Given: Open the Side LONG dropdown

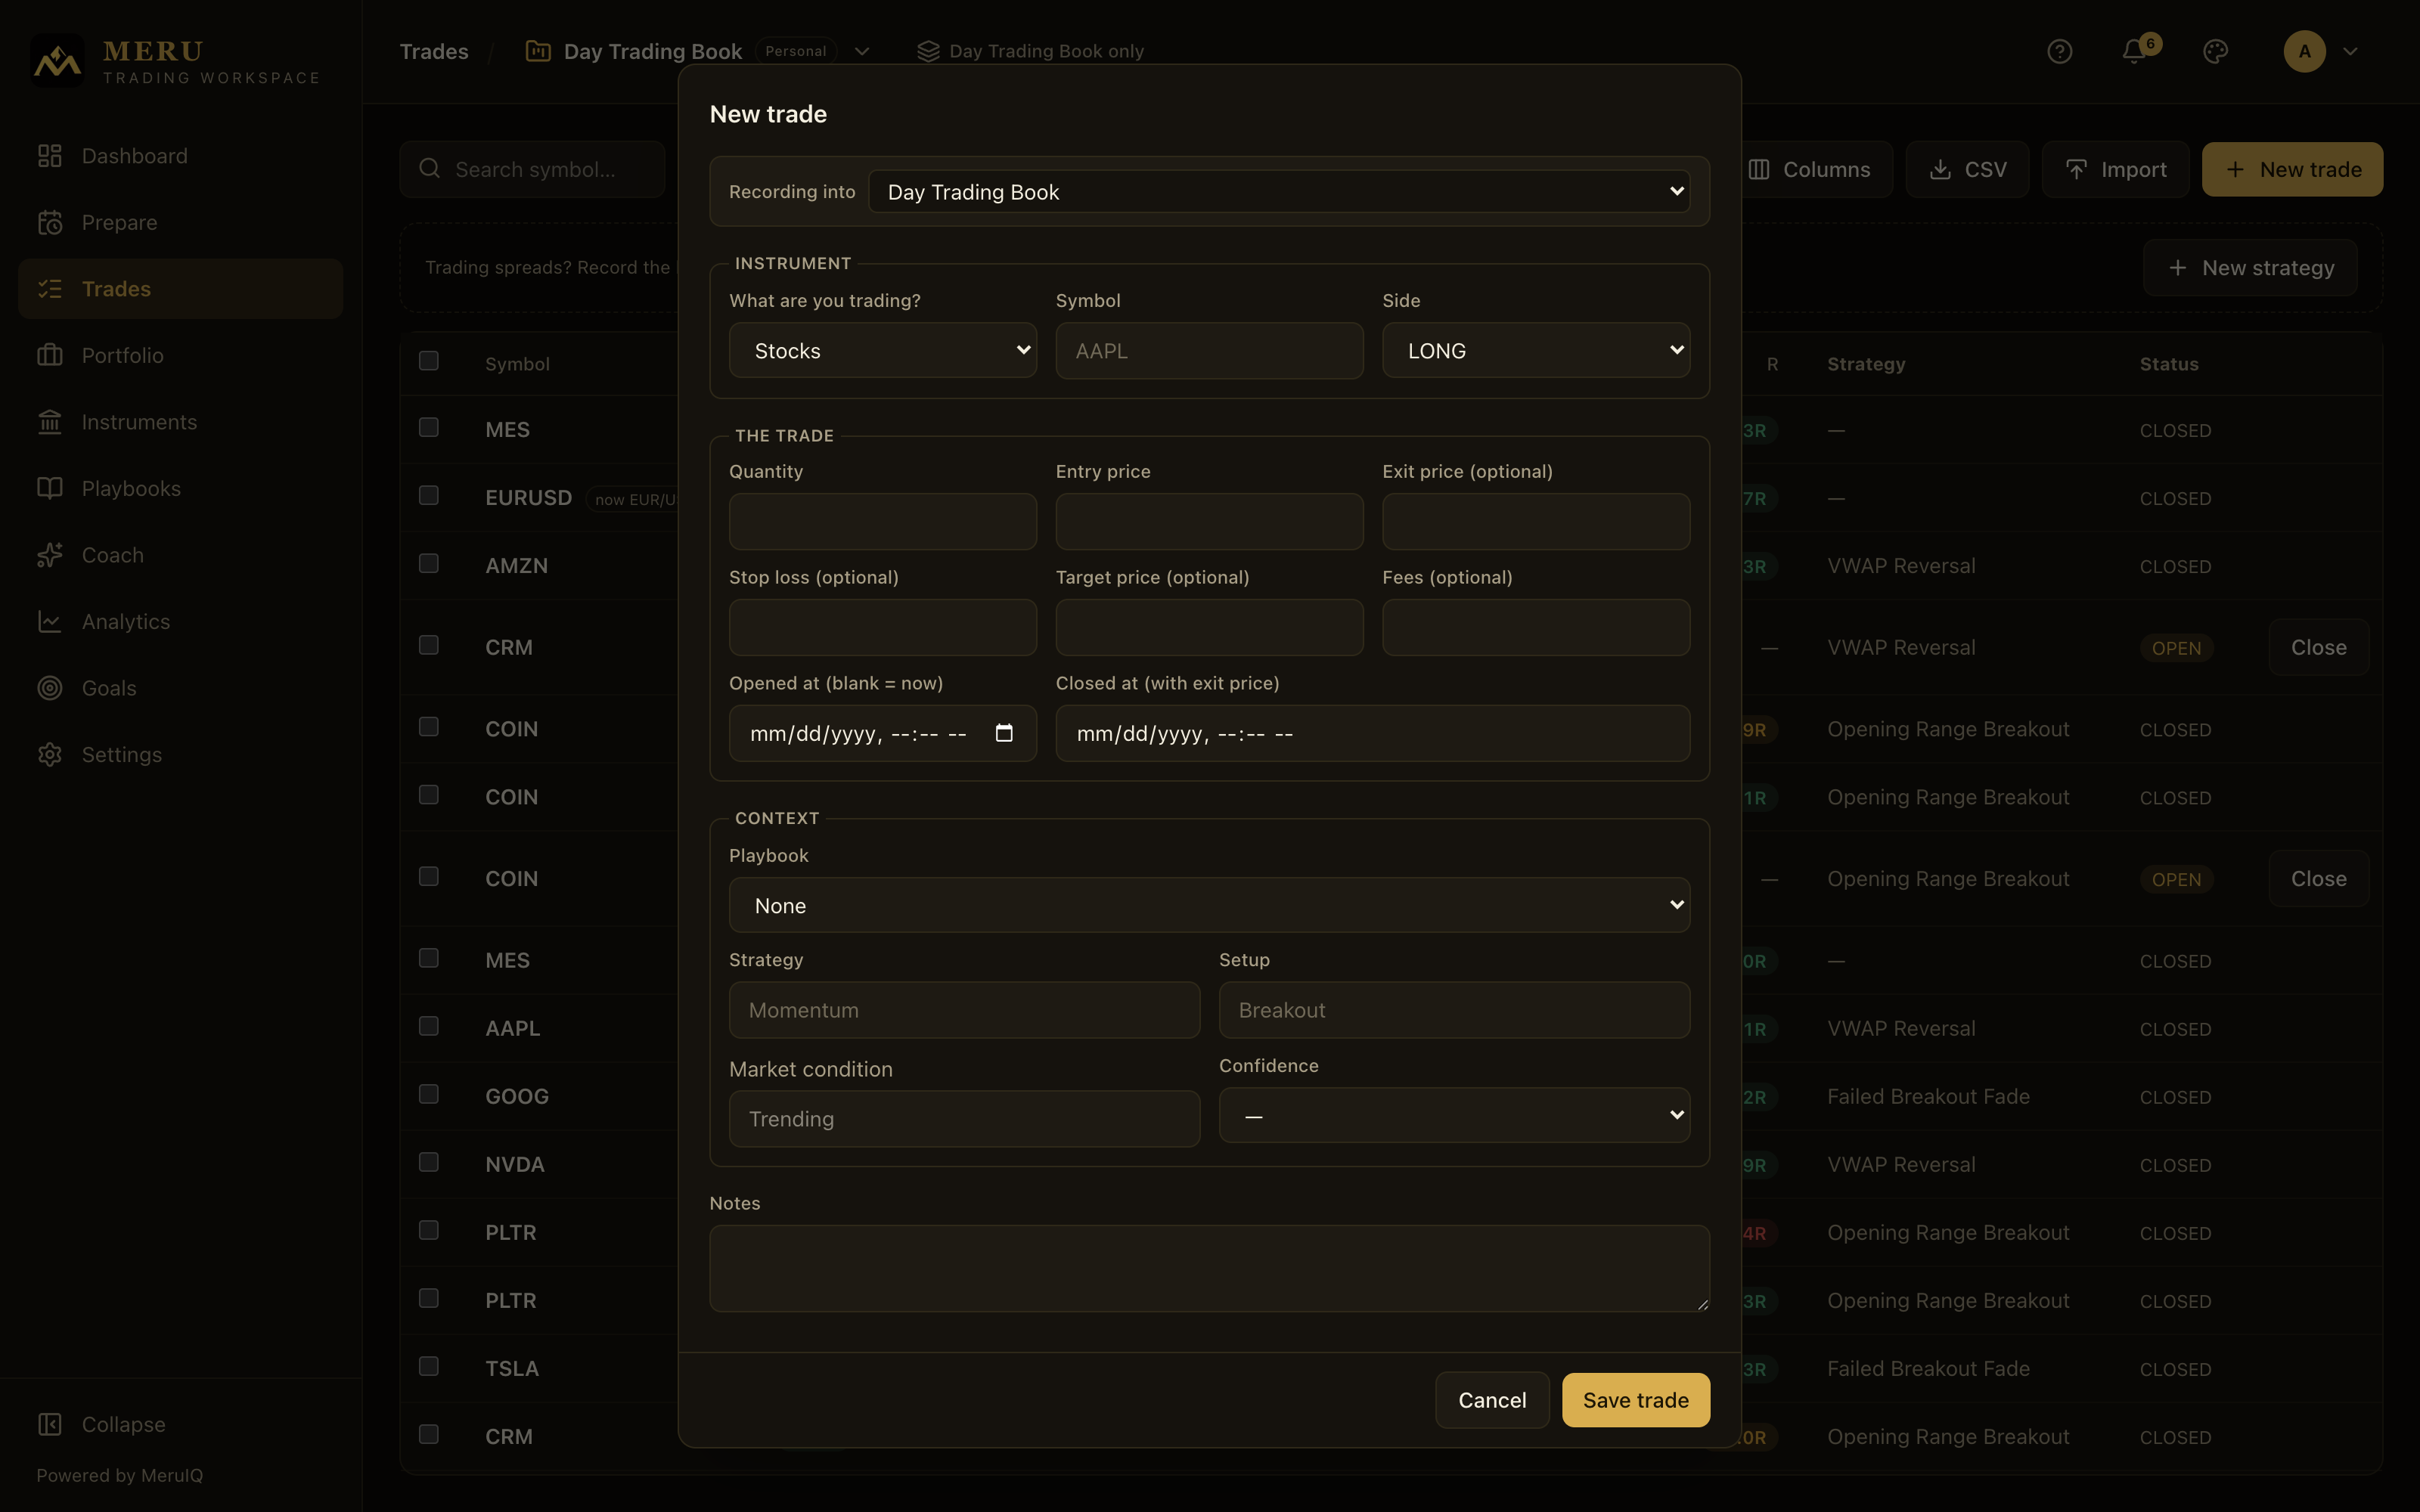Looking at the screenshot, I should pos(1536,350).
